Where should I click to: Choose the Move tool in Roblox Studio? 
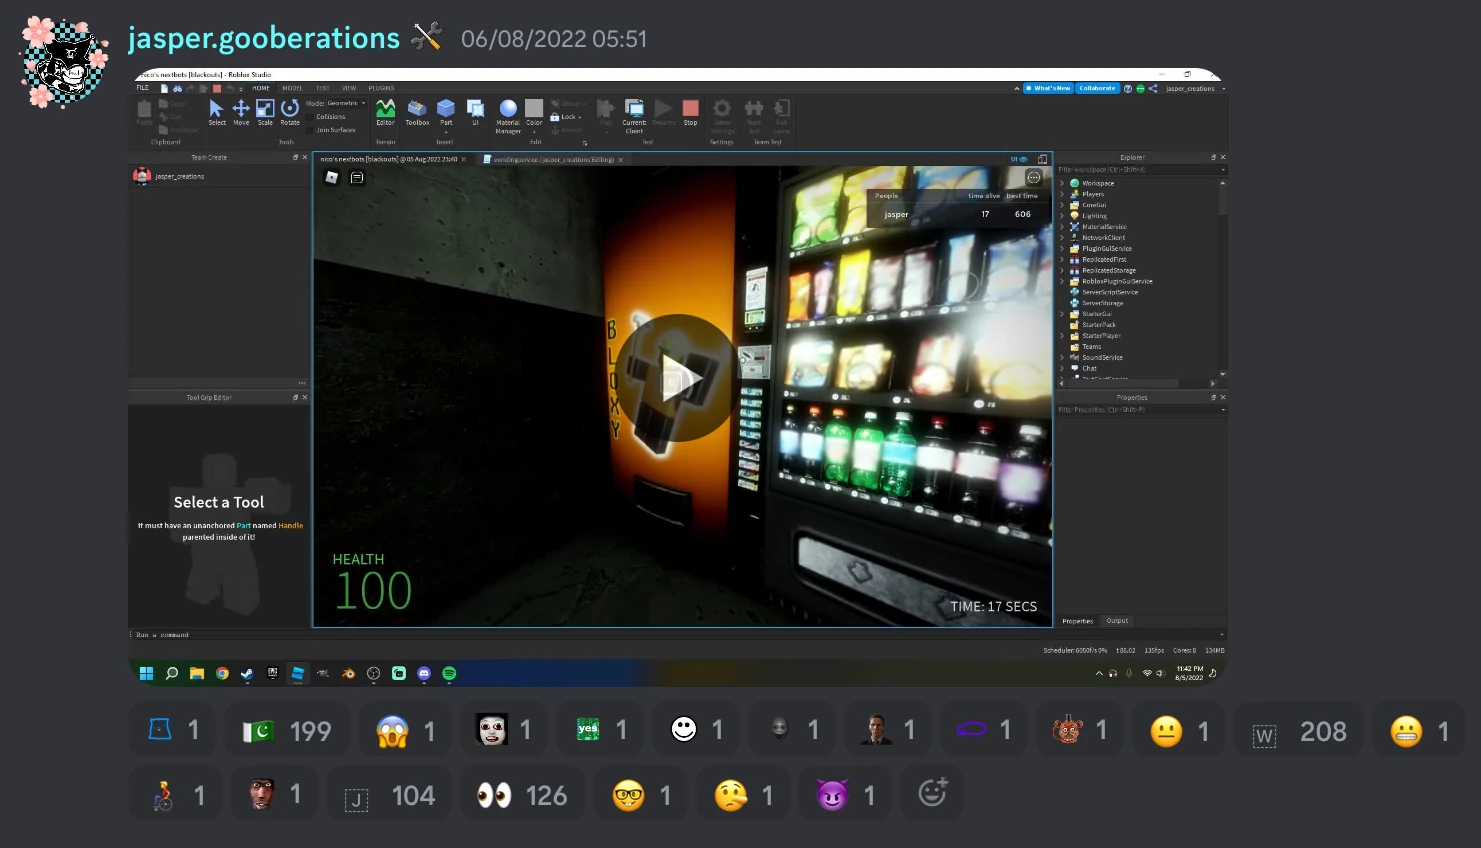241,112
